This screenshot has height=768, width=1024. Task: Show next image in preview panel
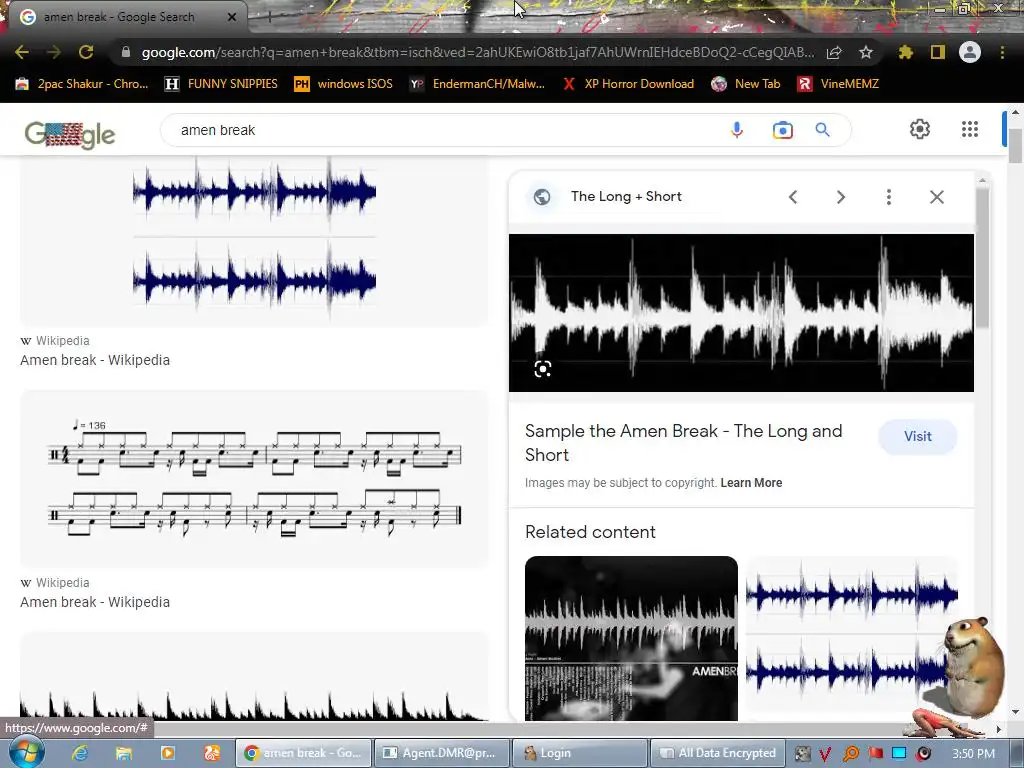[841, 197]
